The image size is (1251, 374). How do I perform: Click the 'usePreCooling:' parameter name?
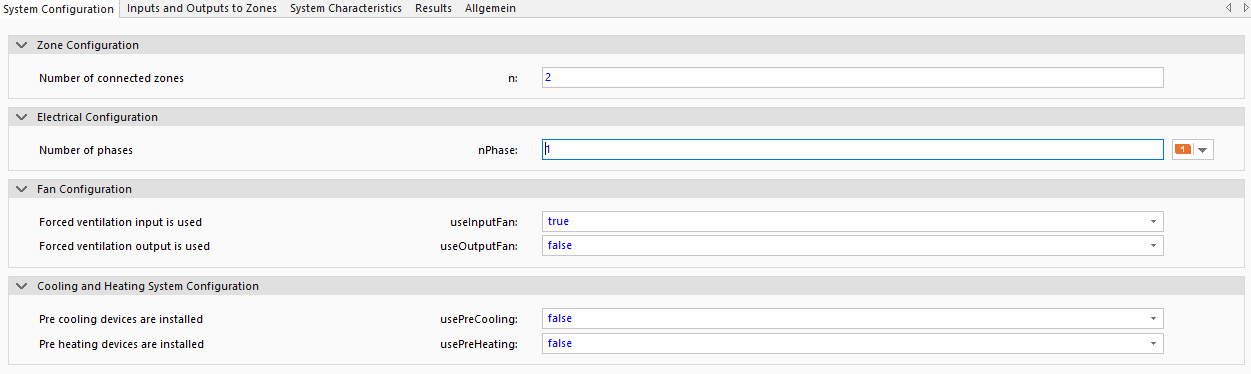(480, 319)
